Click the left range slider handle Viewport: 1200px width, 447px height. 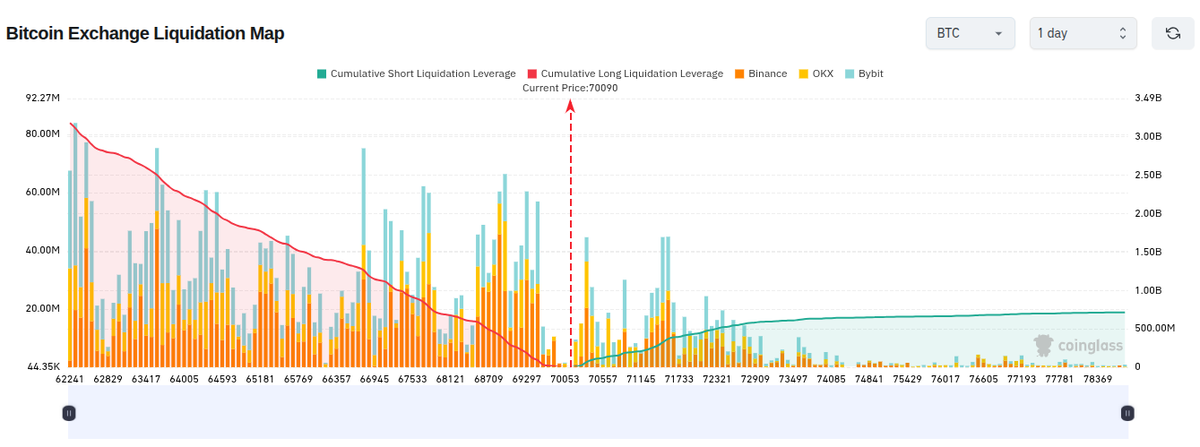tap(69, 412)
